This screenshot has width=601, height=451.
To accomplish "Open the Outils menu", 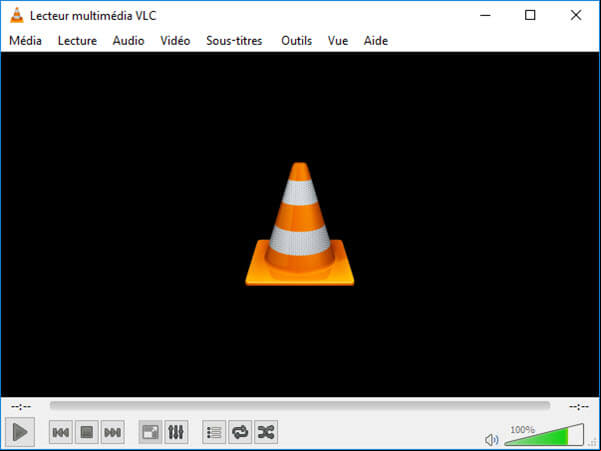I will [296, 41].
